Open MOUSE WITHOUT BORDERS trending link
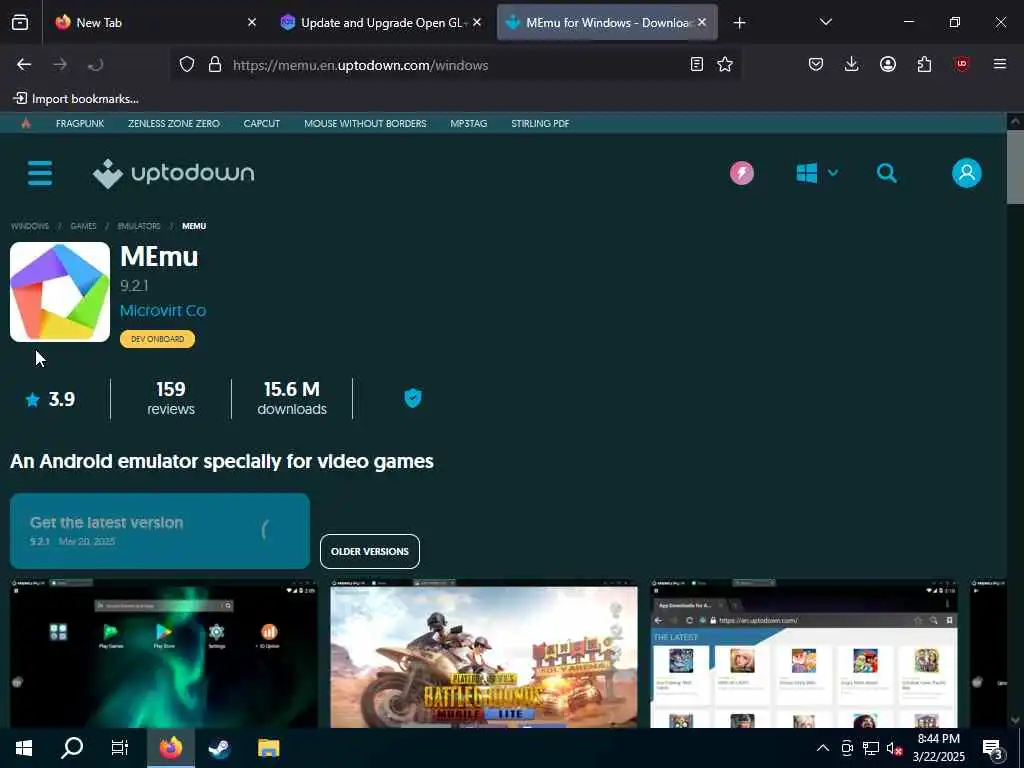The image size is (1024, 768). click(x=365, y=123)
